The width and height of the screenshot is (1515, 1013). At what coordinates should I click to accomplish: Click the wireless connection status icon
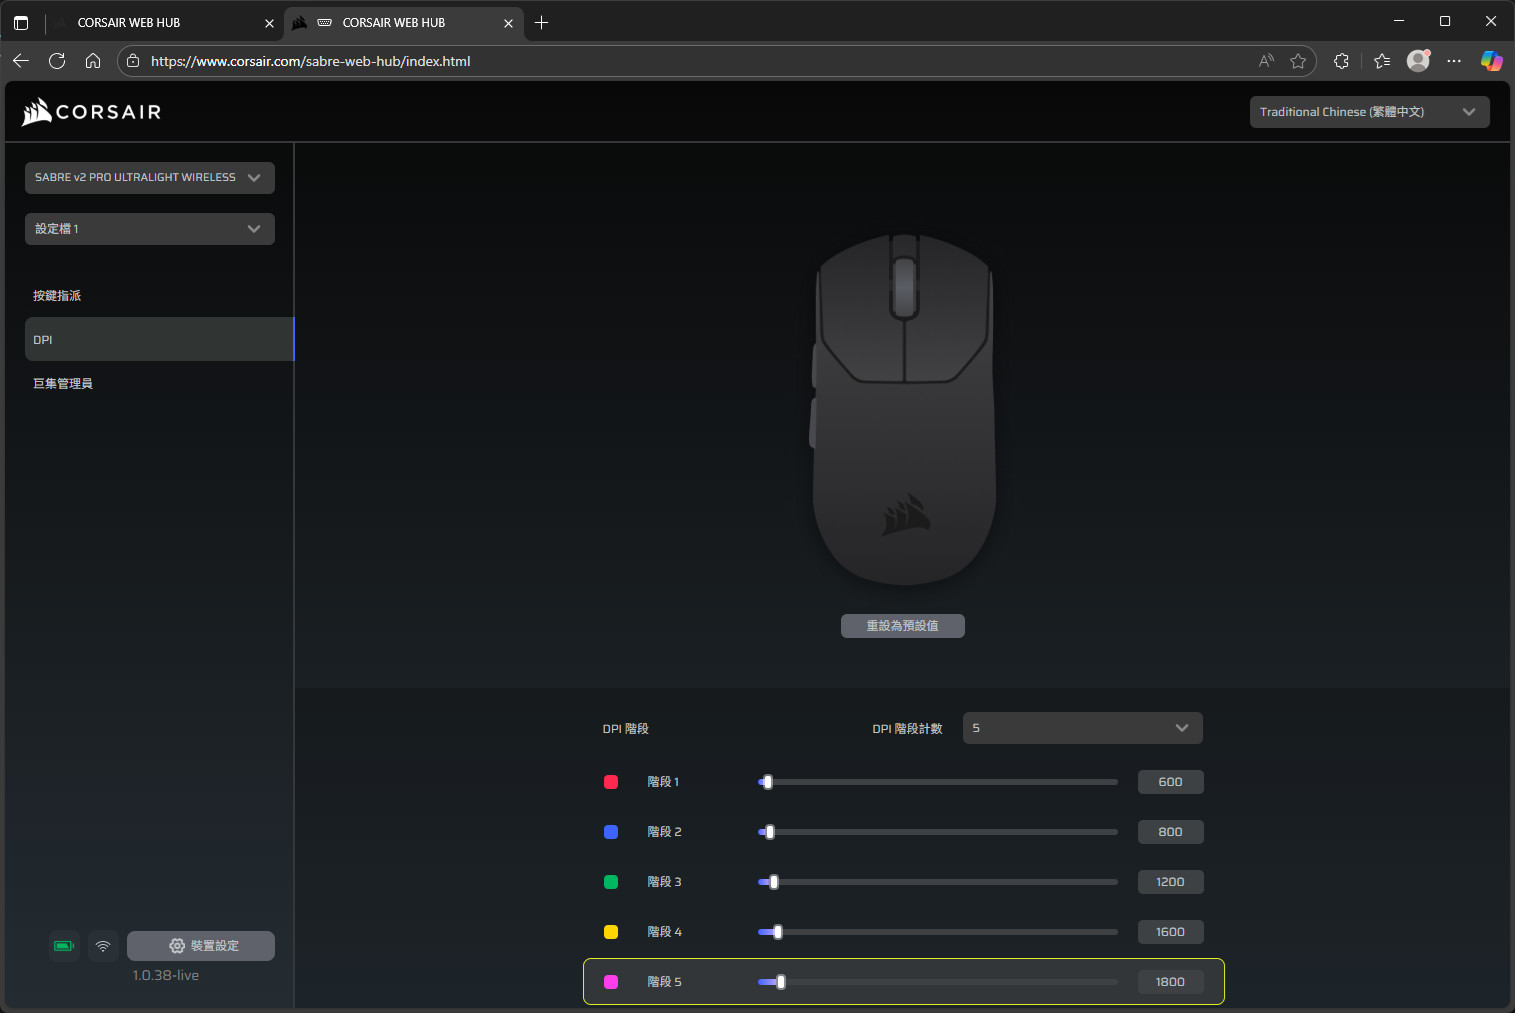tap(103, 946)
